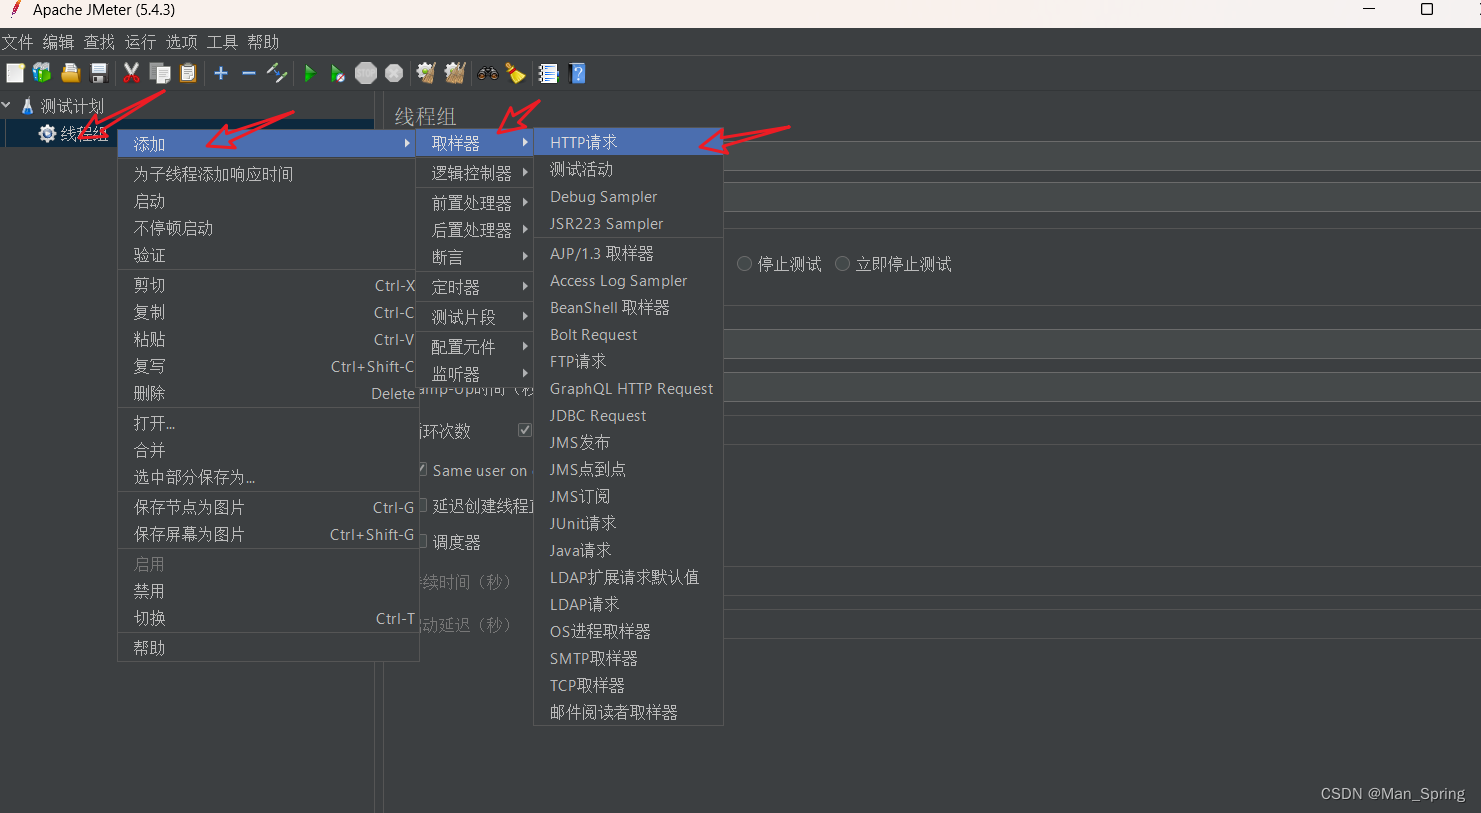Open the Function Helper list icon
Viewport: 1481px width, 813px height.
click(x=548, y=73)
